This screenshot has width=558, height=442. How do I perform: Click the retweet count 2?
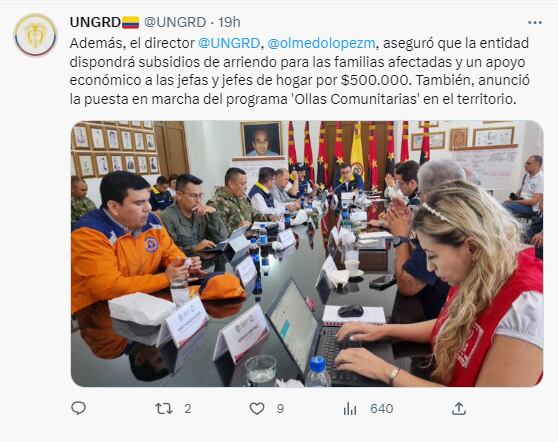188,409
